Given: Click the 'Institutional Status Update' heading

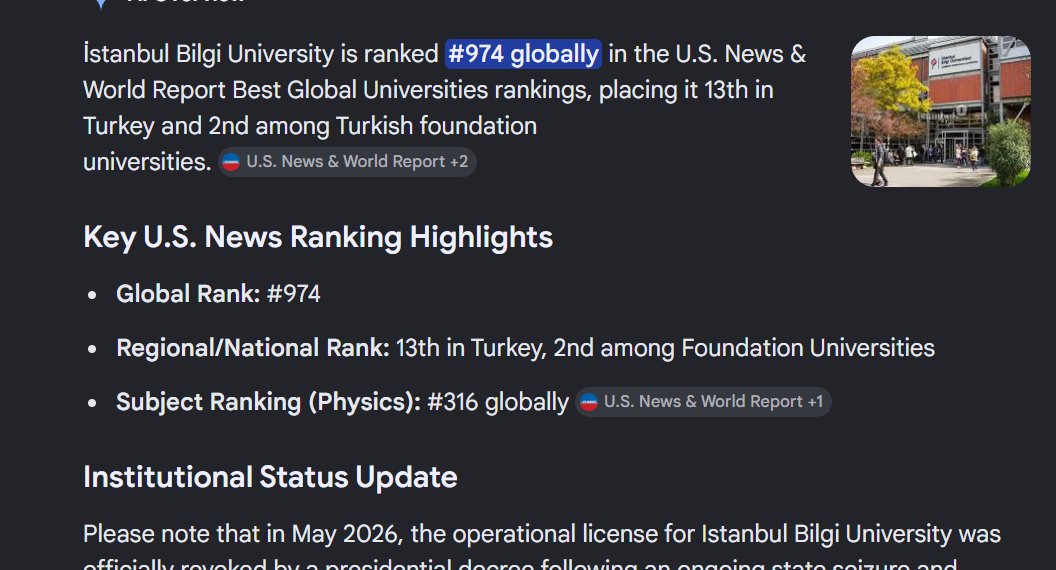Looking at the screenshot, I should pyautogui.click(x=270, y=477).
